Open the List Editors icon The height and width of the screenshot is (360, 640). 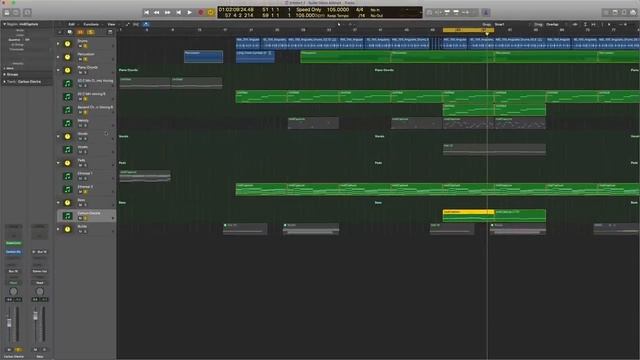coord(606,13)
